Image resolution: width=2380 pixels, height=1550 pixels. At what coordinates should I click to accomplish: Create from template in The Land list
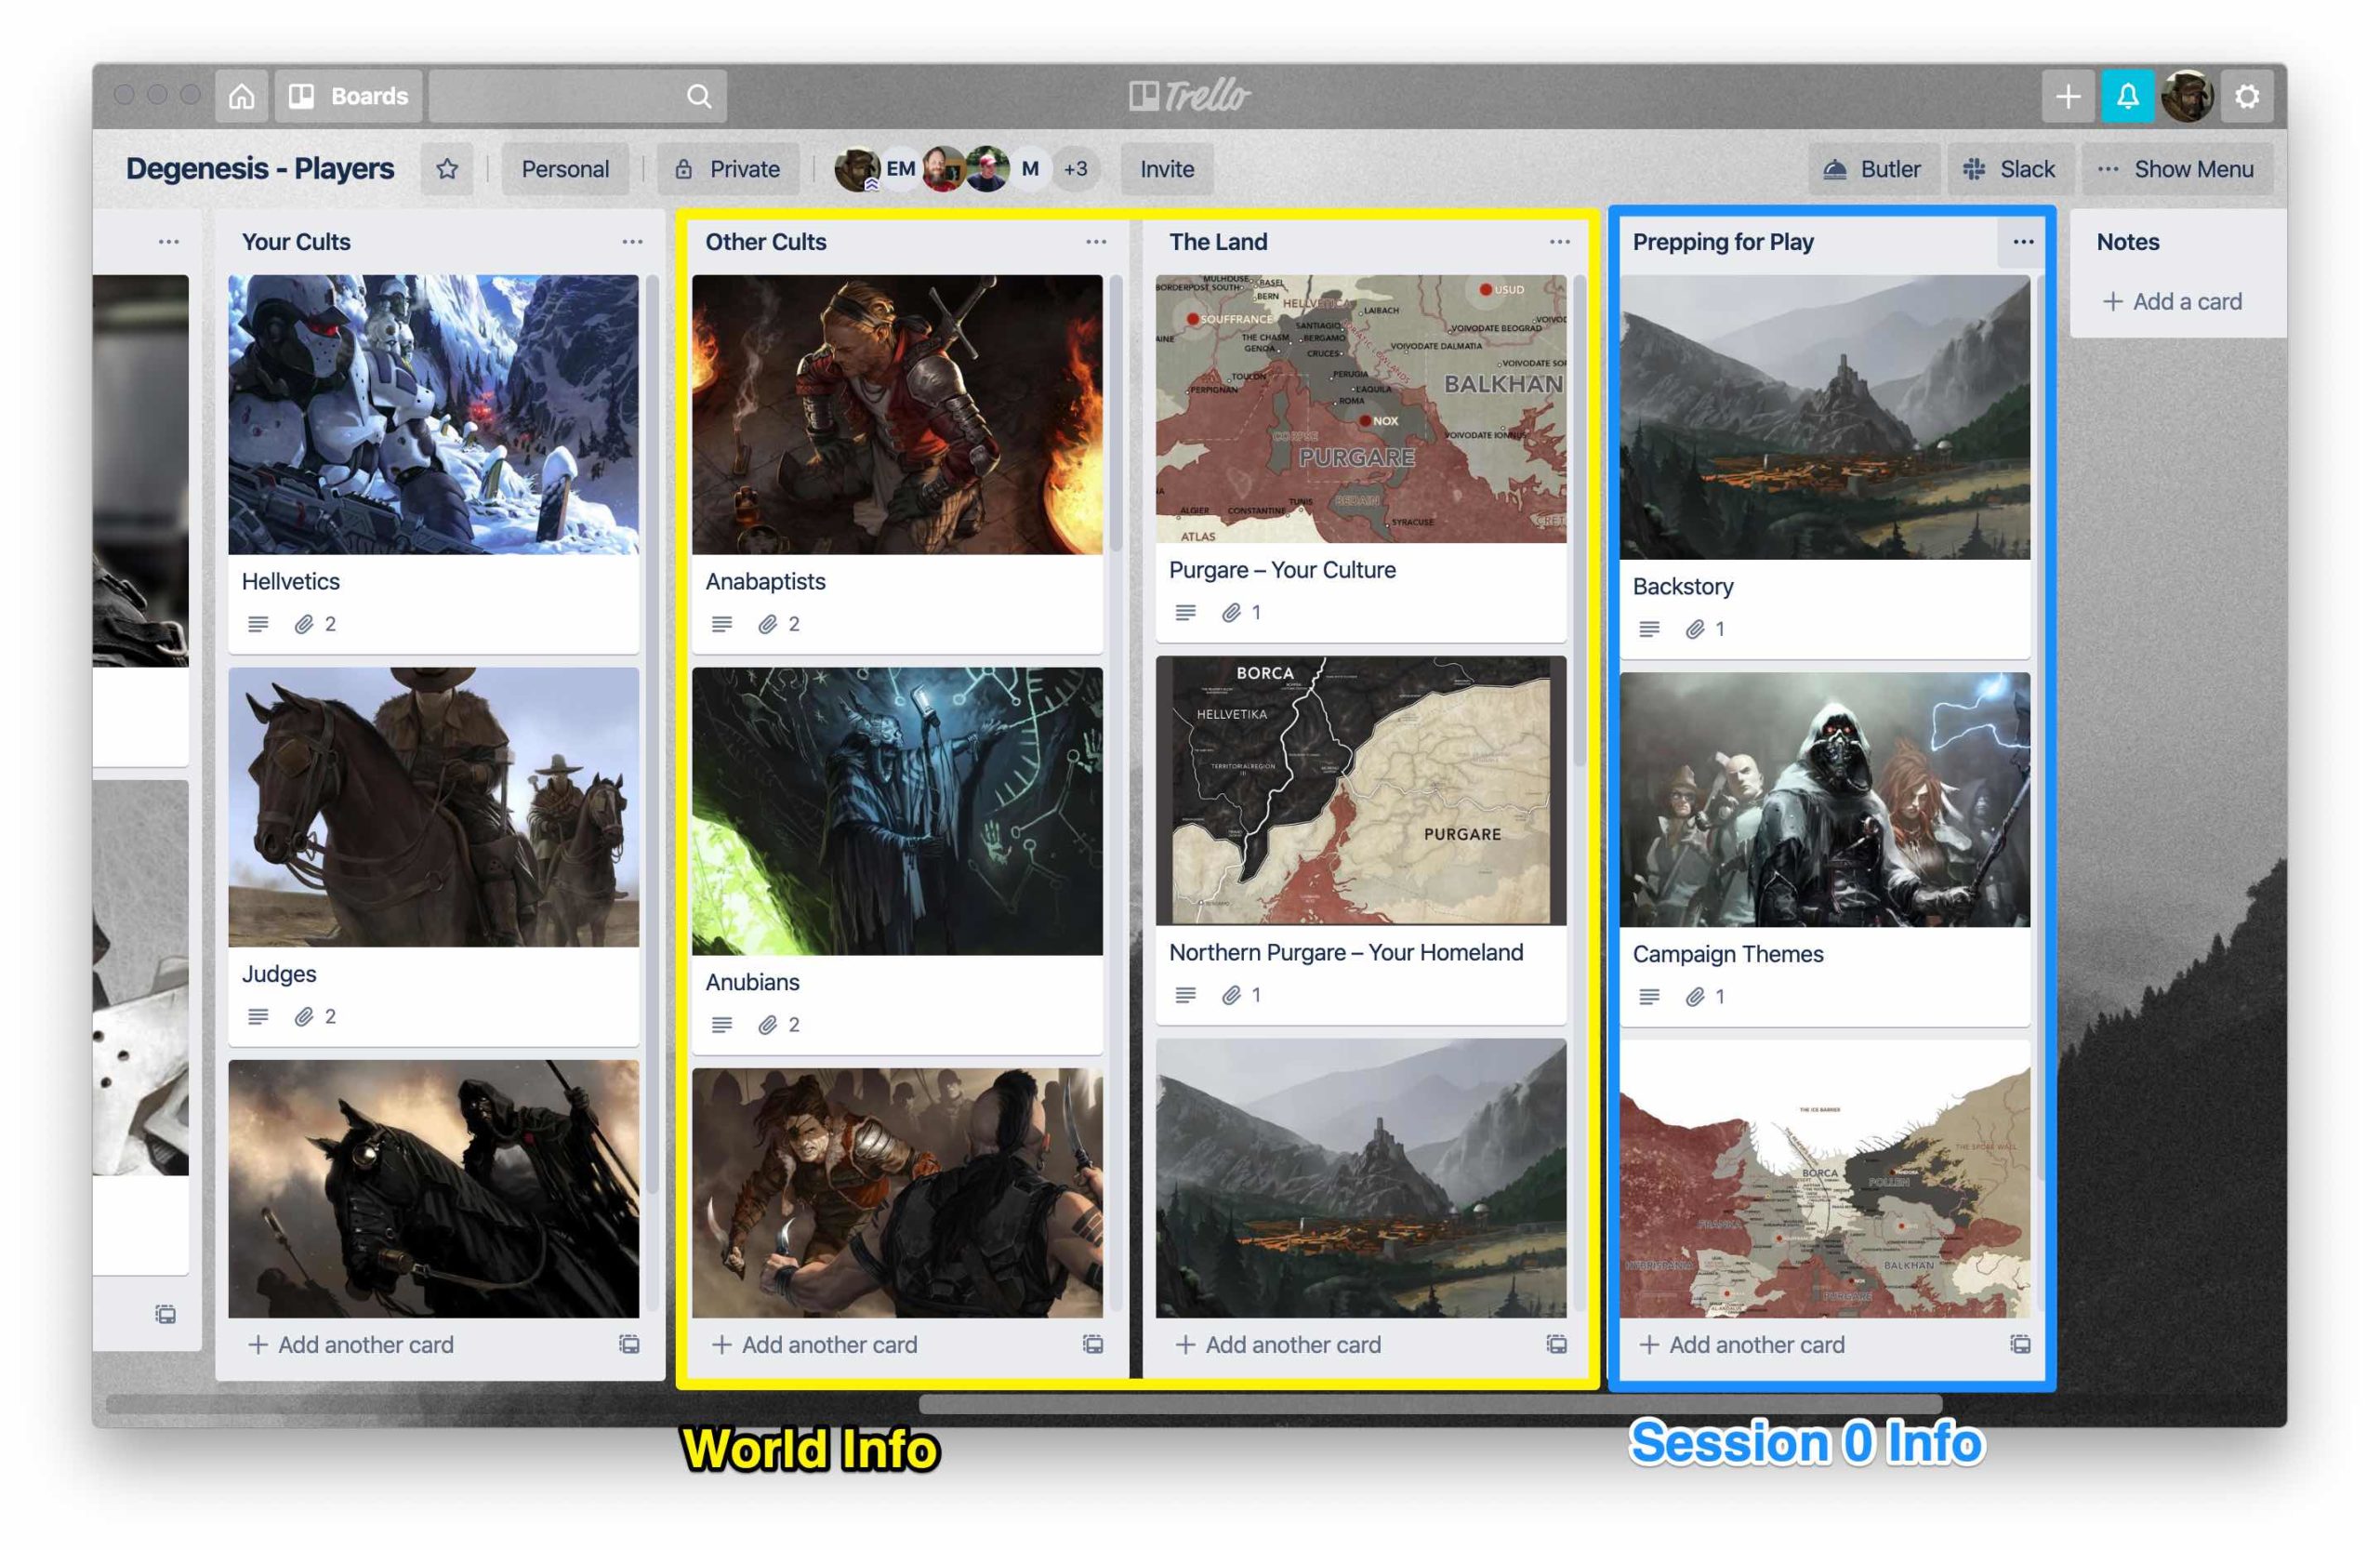[x=1557, y=1345]
